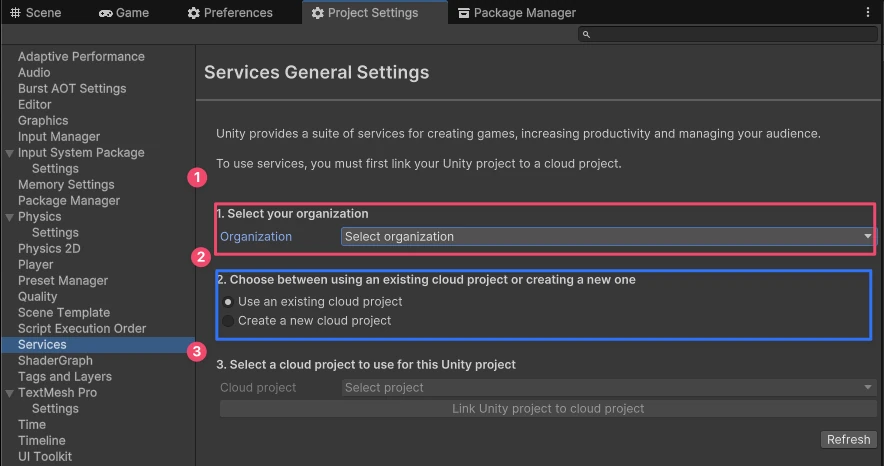
Task: Click the Project Settings tab gear icon
Action: tap(318, 12)
